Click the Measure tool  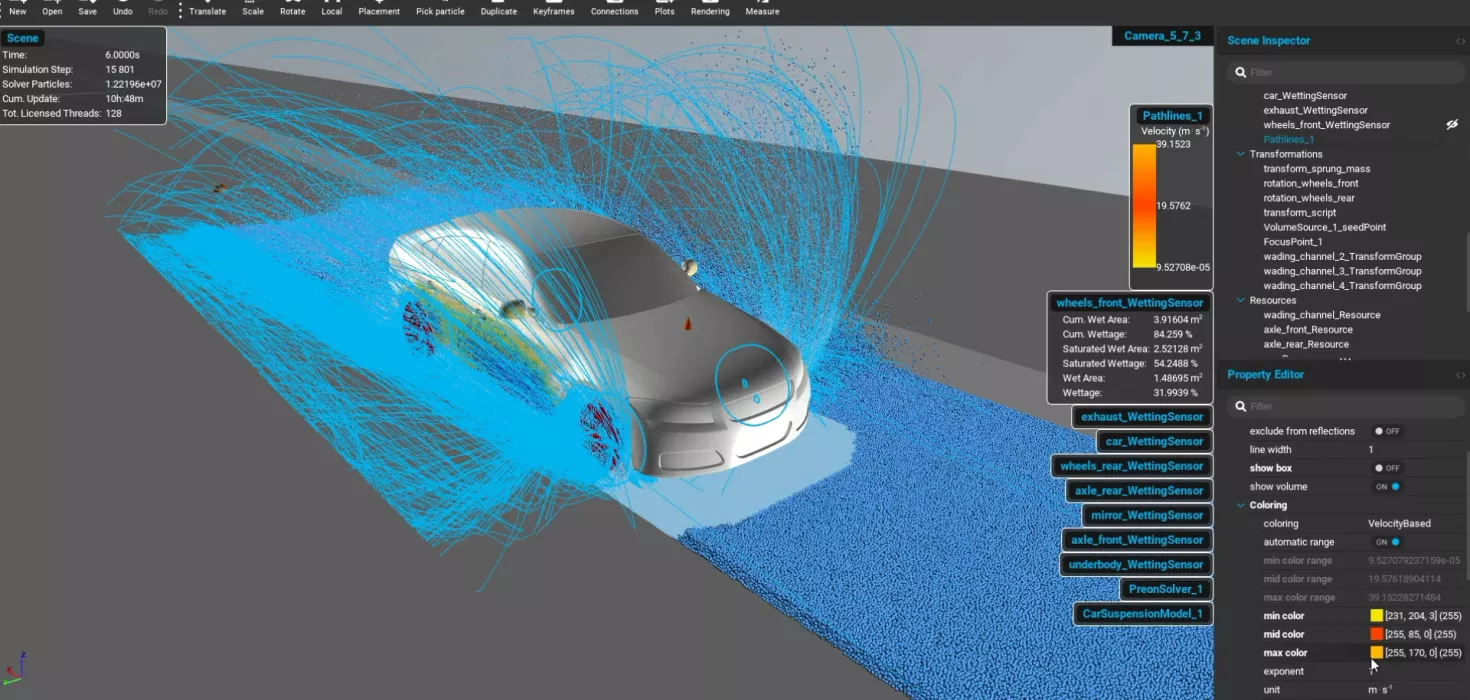pyautogui.click(x=762, y=9)
